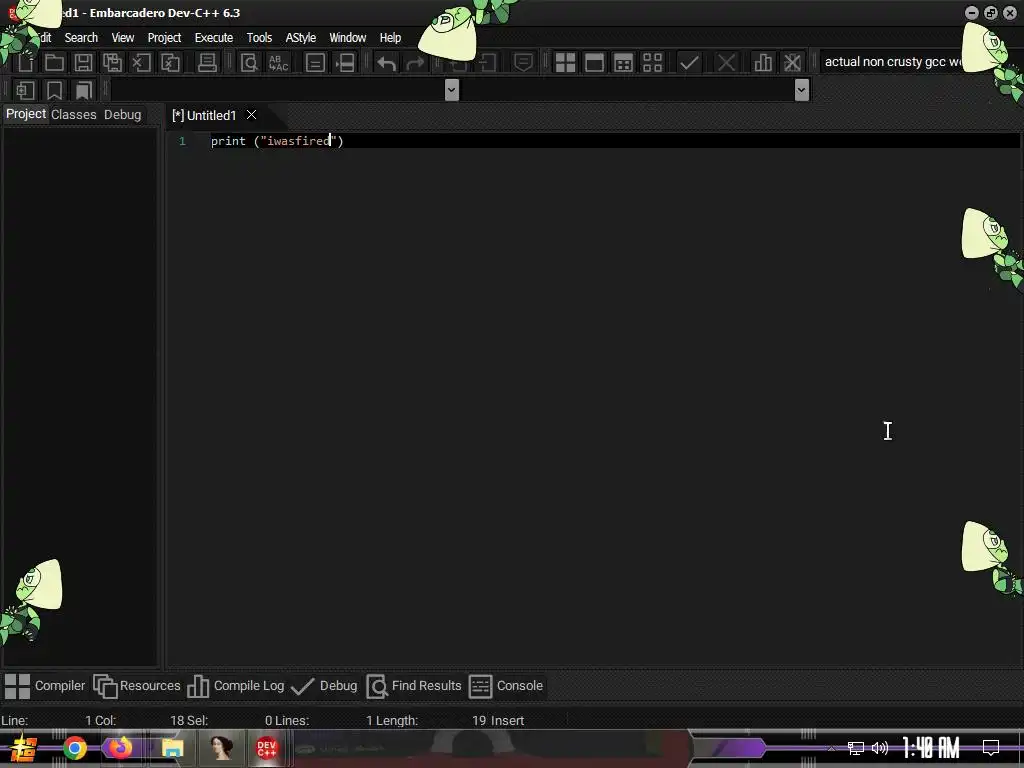This screenshot has width=1024, height=768.
Task: Click the Go to function icon
Action: 315,63
